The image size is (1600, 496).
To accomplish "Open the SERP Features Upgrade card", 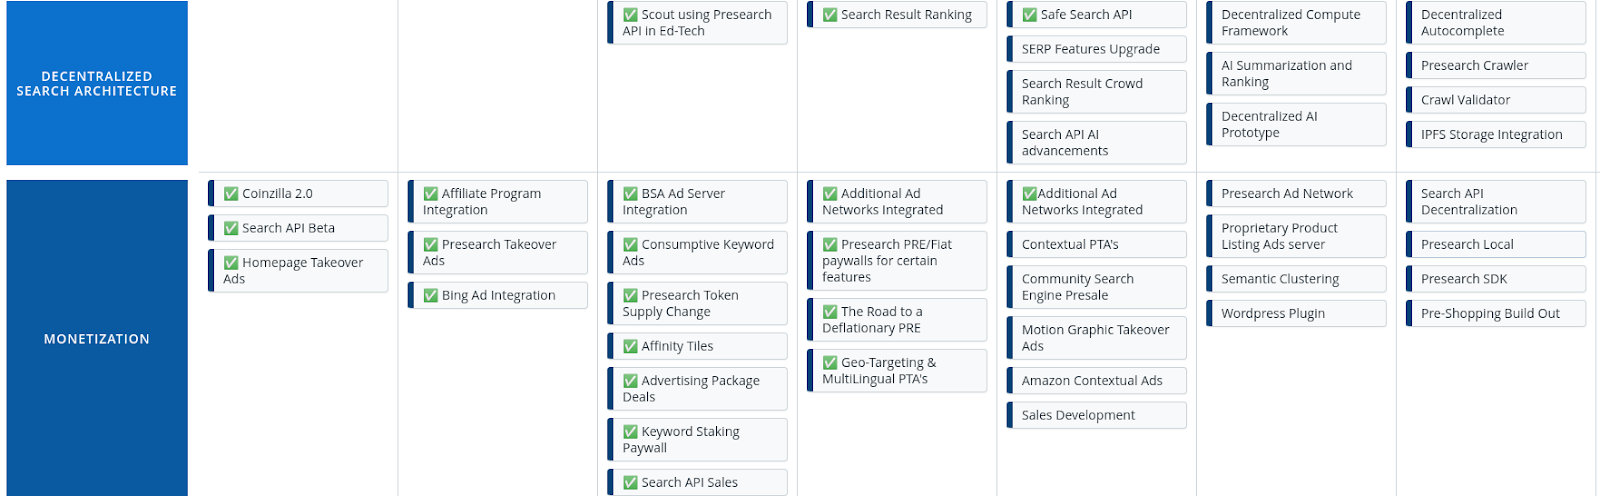I will (x=1097, y=49).
